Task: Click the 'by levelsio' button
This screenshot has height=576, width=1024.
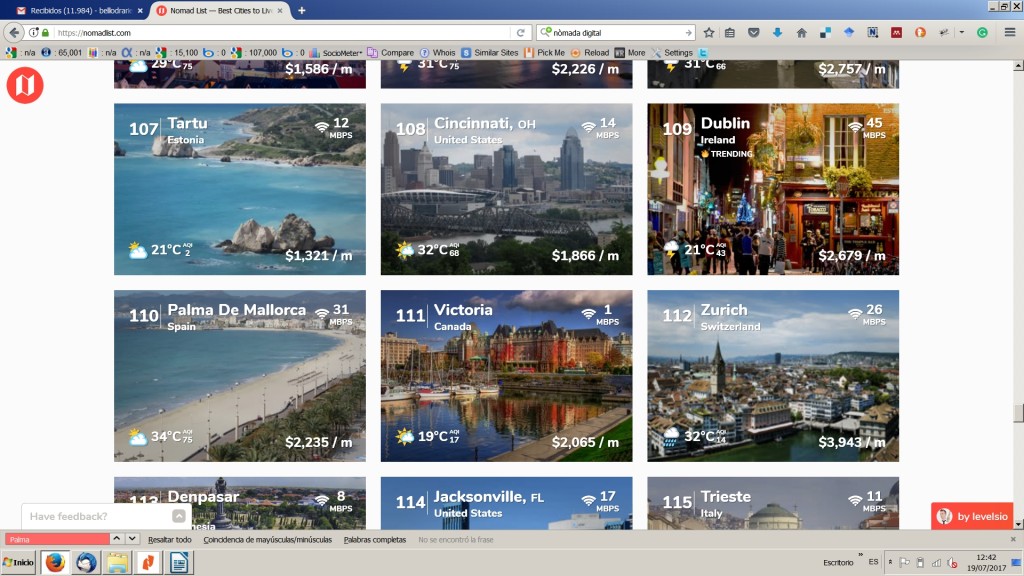Action: tap(972, 517)
